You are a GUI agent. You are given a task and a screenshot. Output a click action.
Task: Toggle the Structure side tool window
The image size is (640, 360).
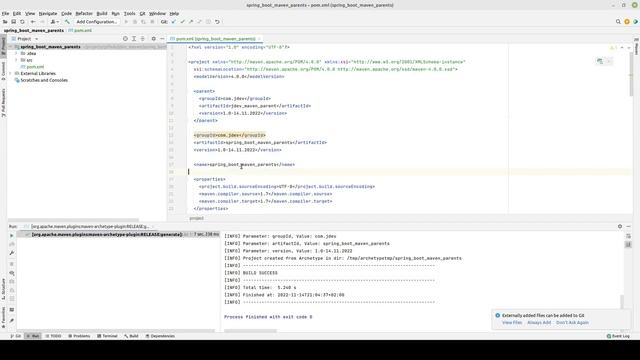click(3, 289)
